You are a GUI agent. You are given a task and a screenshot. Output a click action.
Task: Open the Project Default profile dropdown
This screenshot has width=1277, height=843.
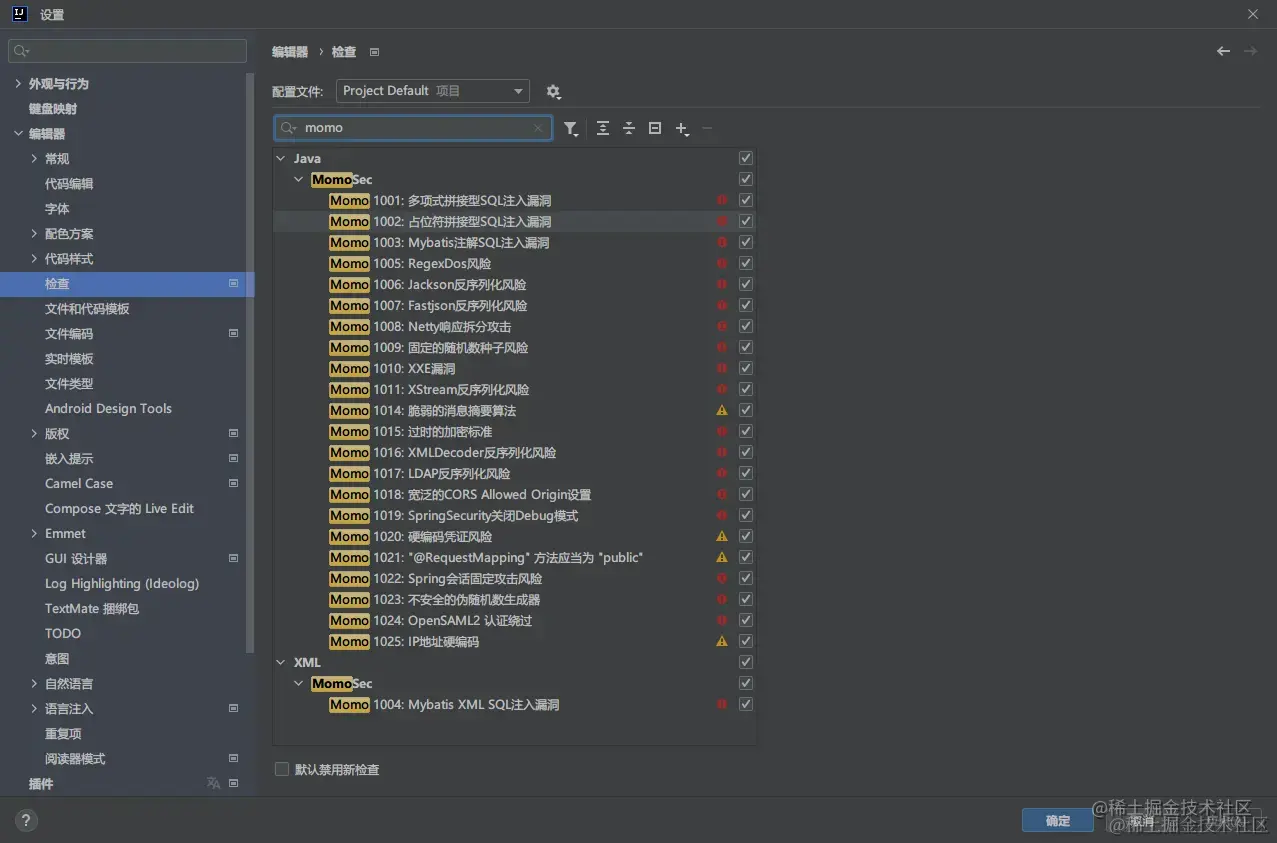pyautogui.click(x=432, y=90)
